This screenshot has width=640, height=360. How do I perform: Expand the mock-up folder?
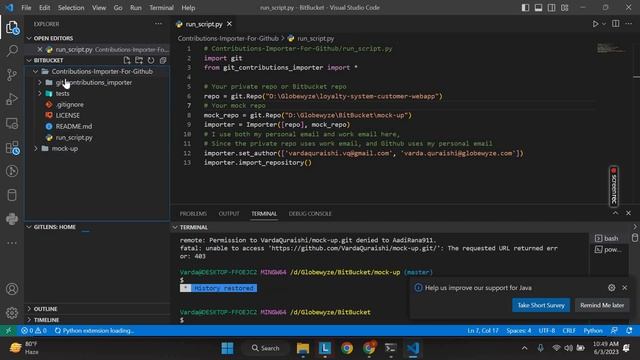click(36, 149)
